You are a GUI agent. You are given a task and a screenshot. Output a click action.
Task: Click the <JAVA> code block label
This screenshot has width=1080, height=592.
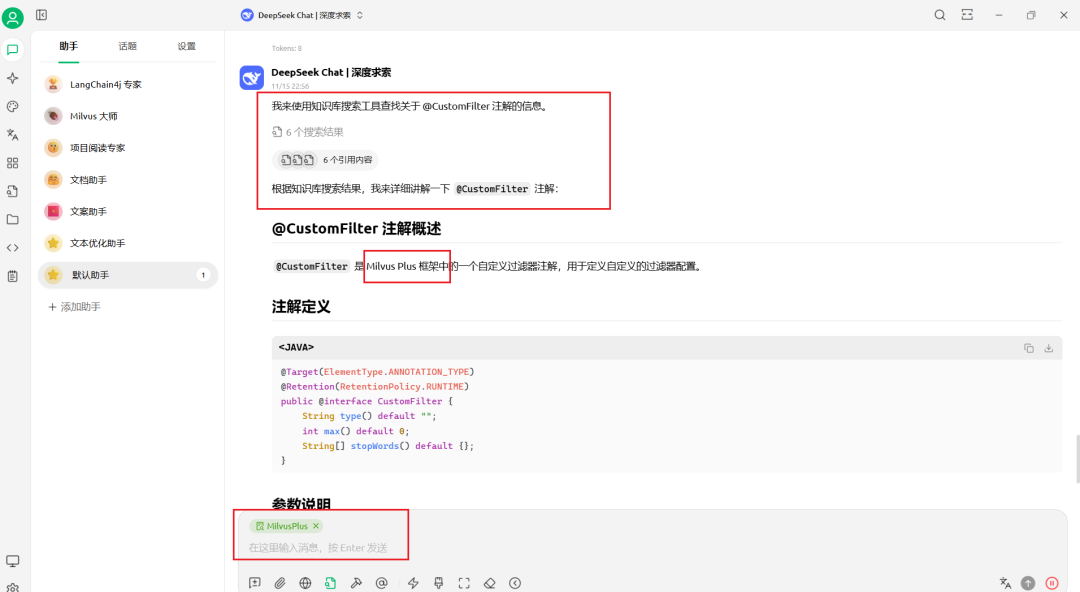[296, 347]
